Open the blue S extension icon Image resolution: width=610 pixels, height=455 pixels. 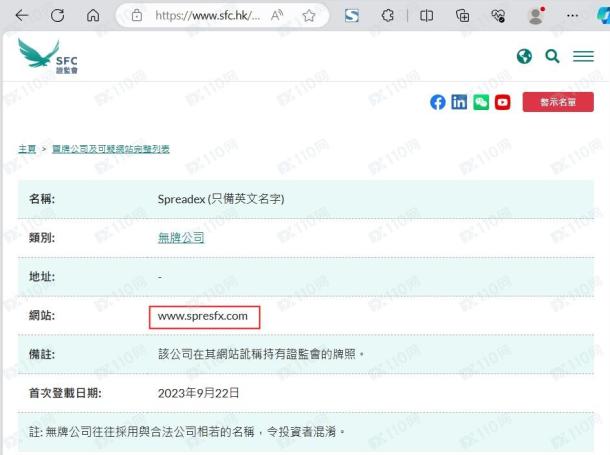pyautogui.click(x=352, y=16)
